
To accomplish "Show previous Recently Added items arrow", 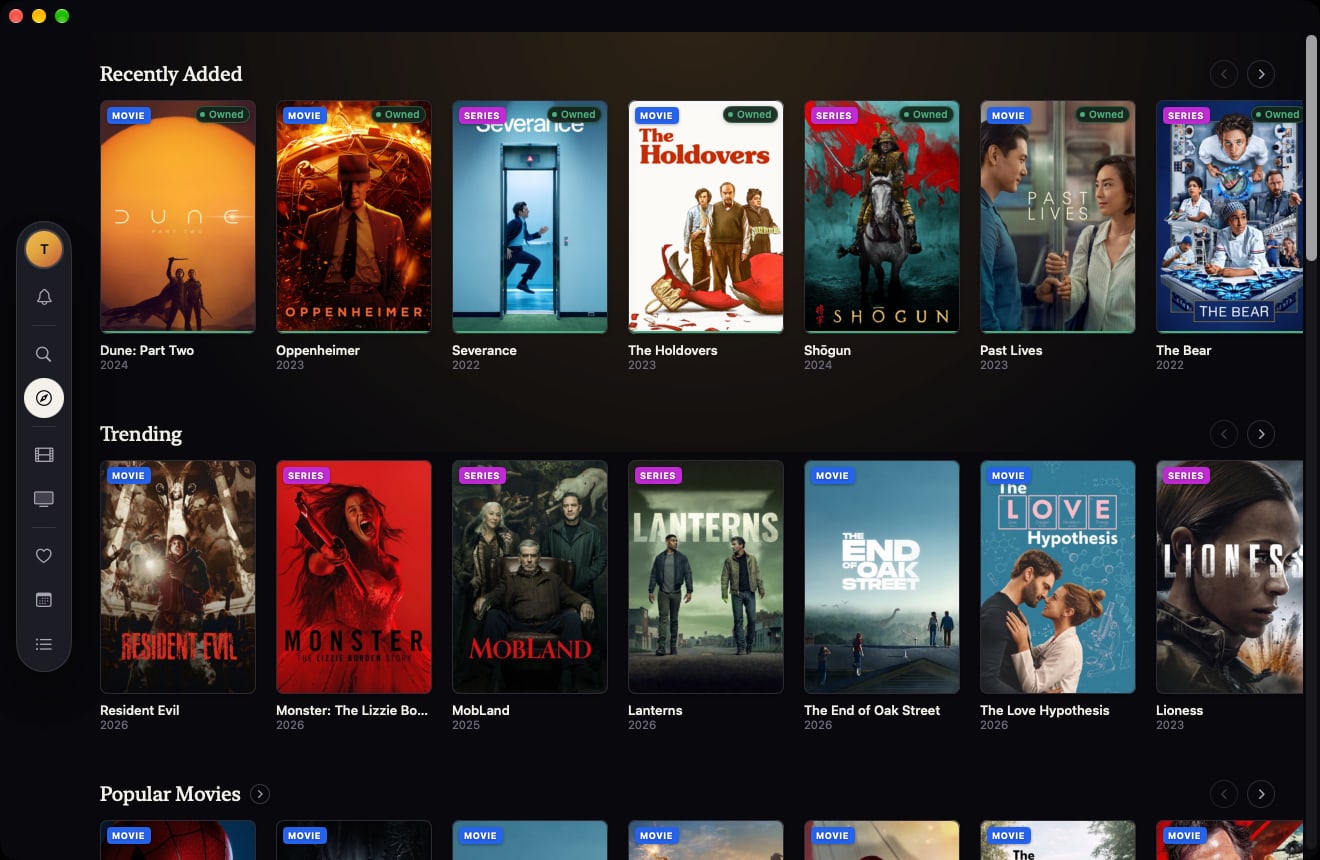I will 1224,74.
